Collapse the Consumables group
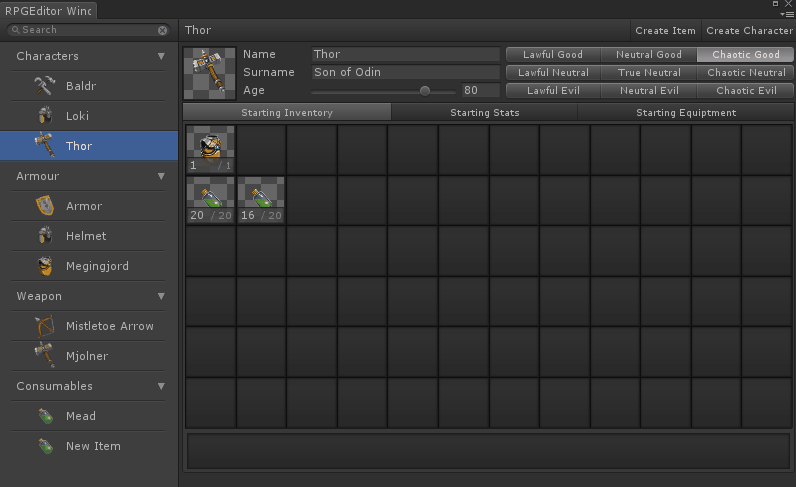Screen dimensions: 796x487 pyautogui.click(x=161, y=386)
